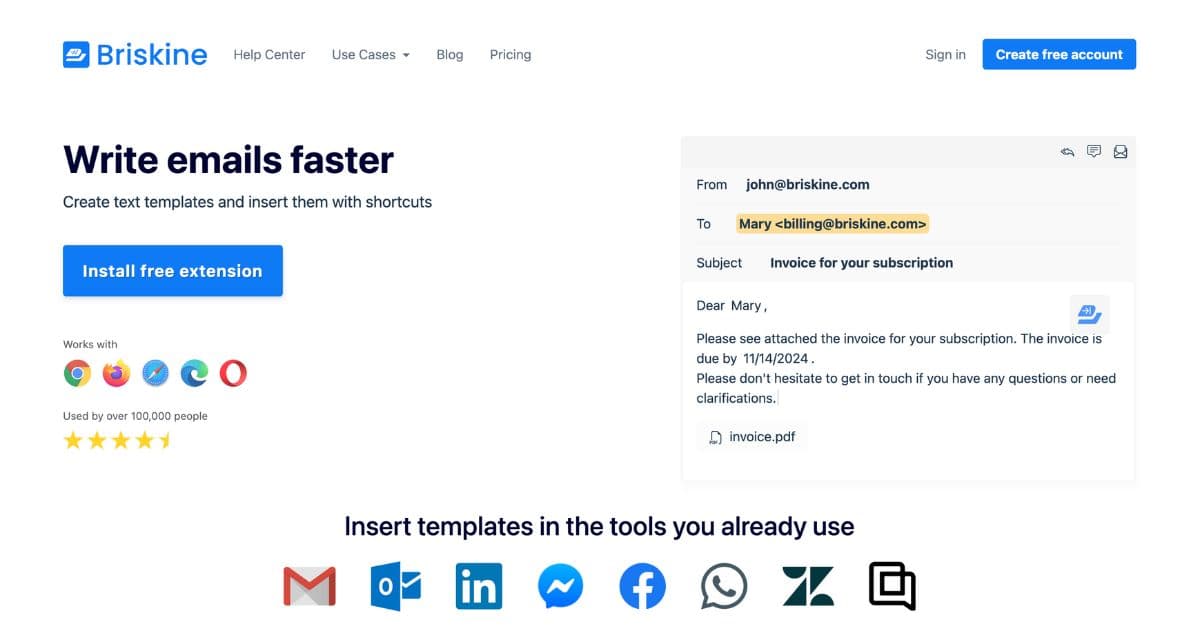Open the invoice.pdf attachment

coord(752,437)
